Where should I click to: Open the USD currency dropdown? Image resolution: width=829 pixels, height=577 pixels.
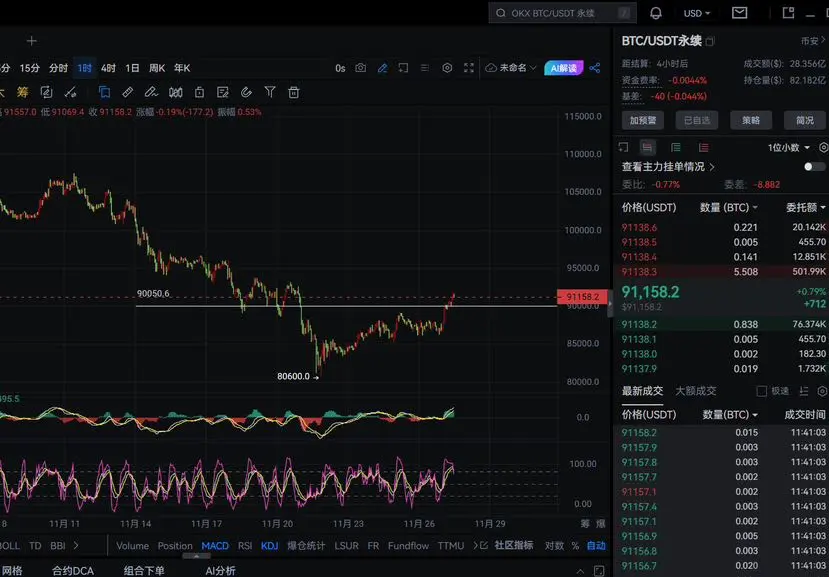697,13
